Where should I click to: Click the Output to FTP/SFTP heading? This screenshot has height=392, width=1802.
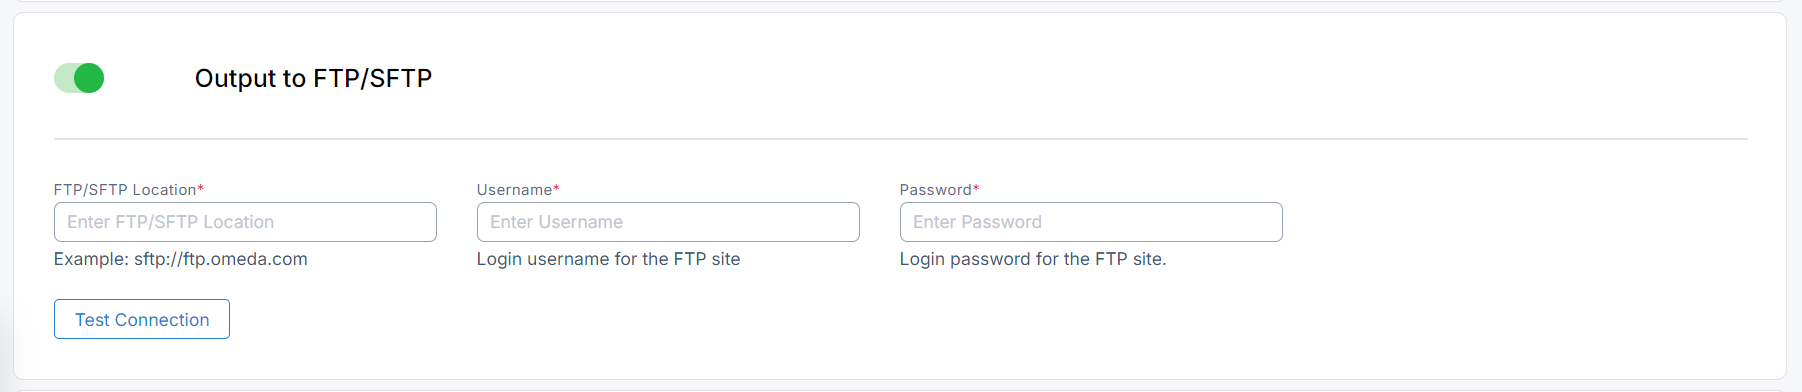(x=313, y=78)
